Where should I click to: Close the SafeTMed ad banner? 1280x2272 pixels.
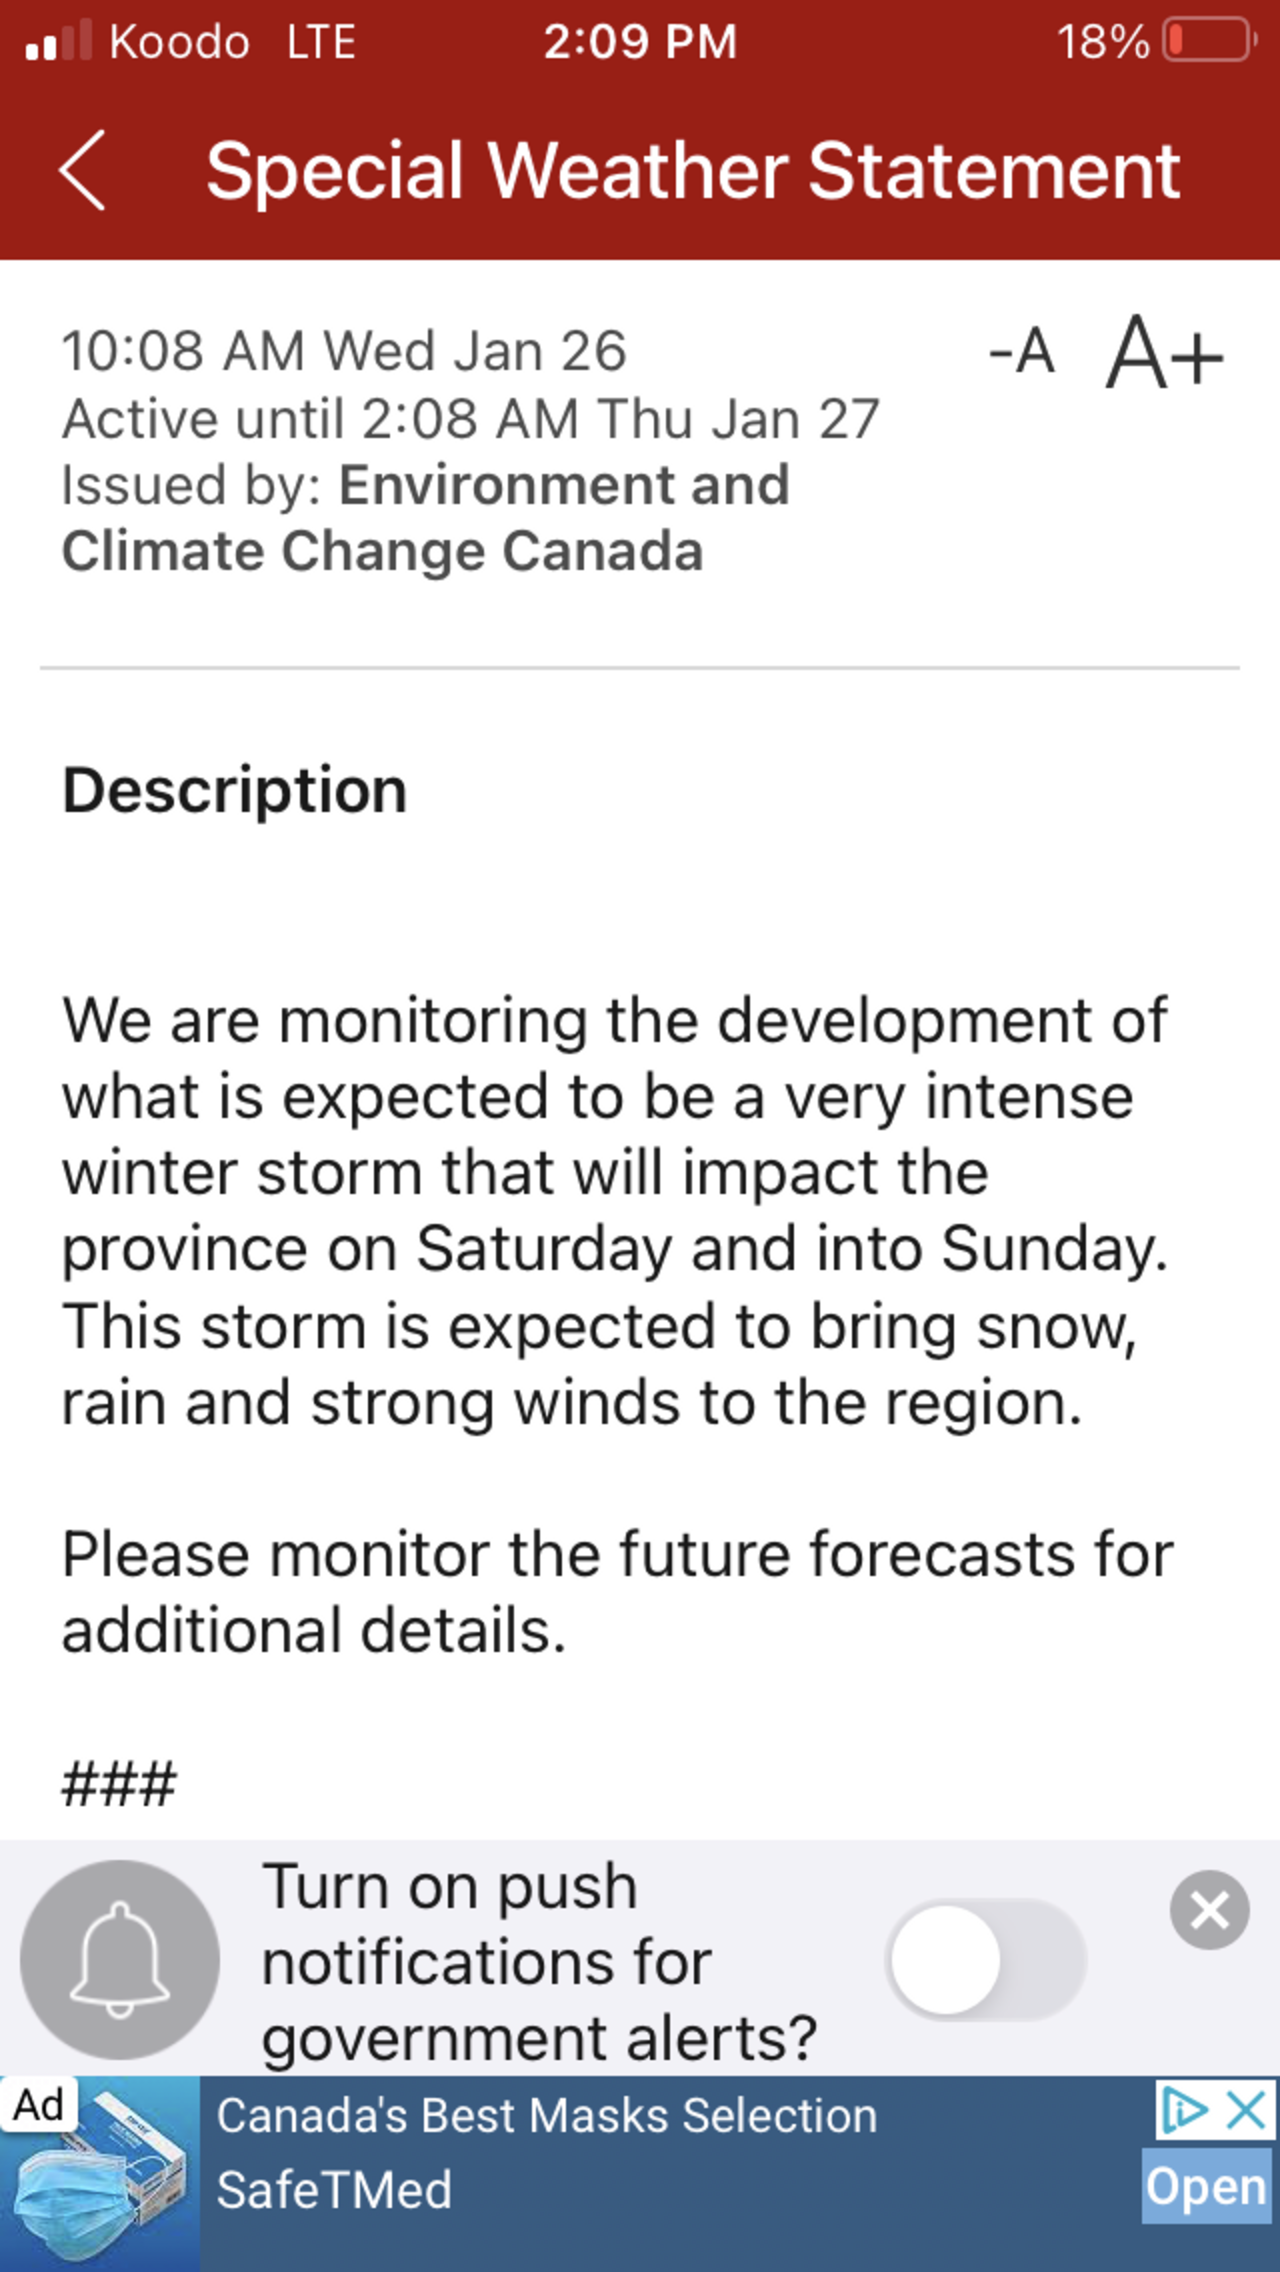point(1248,2110)
